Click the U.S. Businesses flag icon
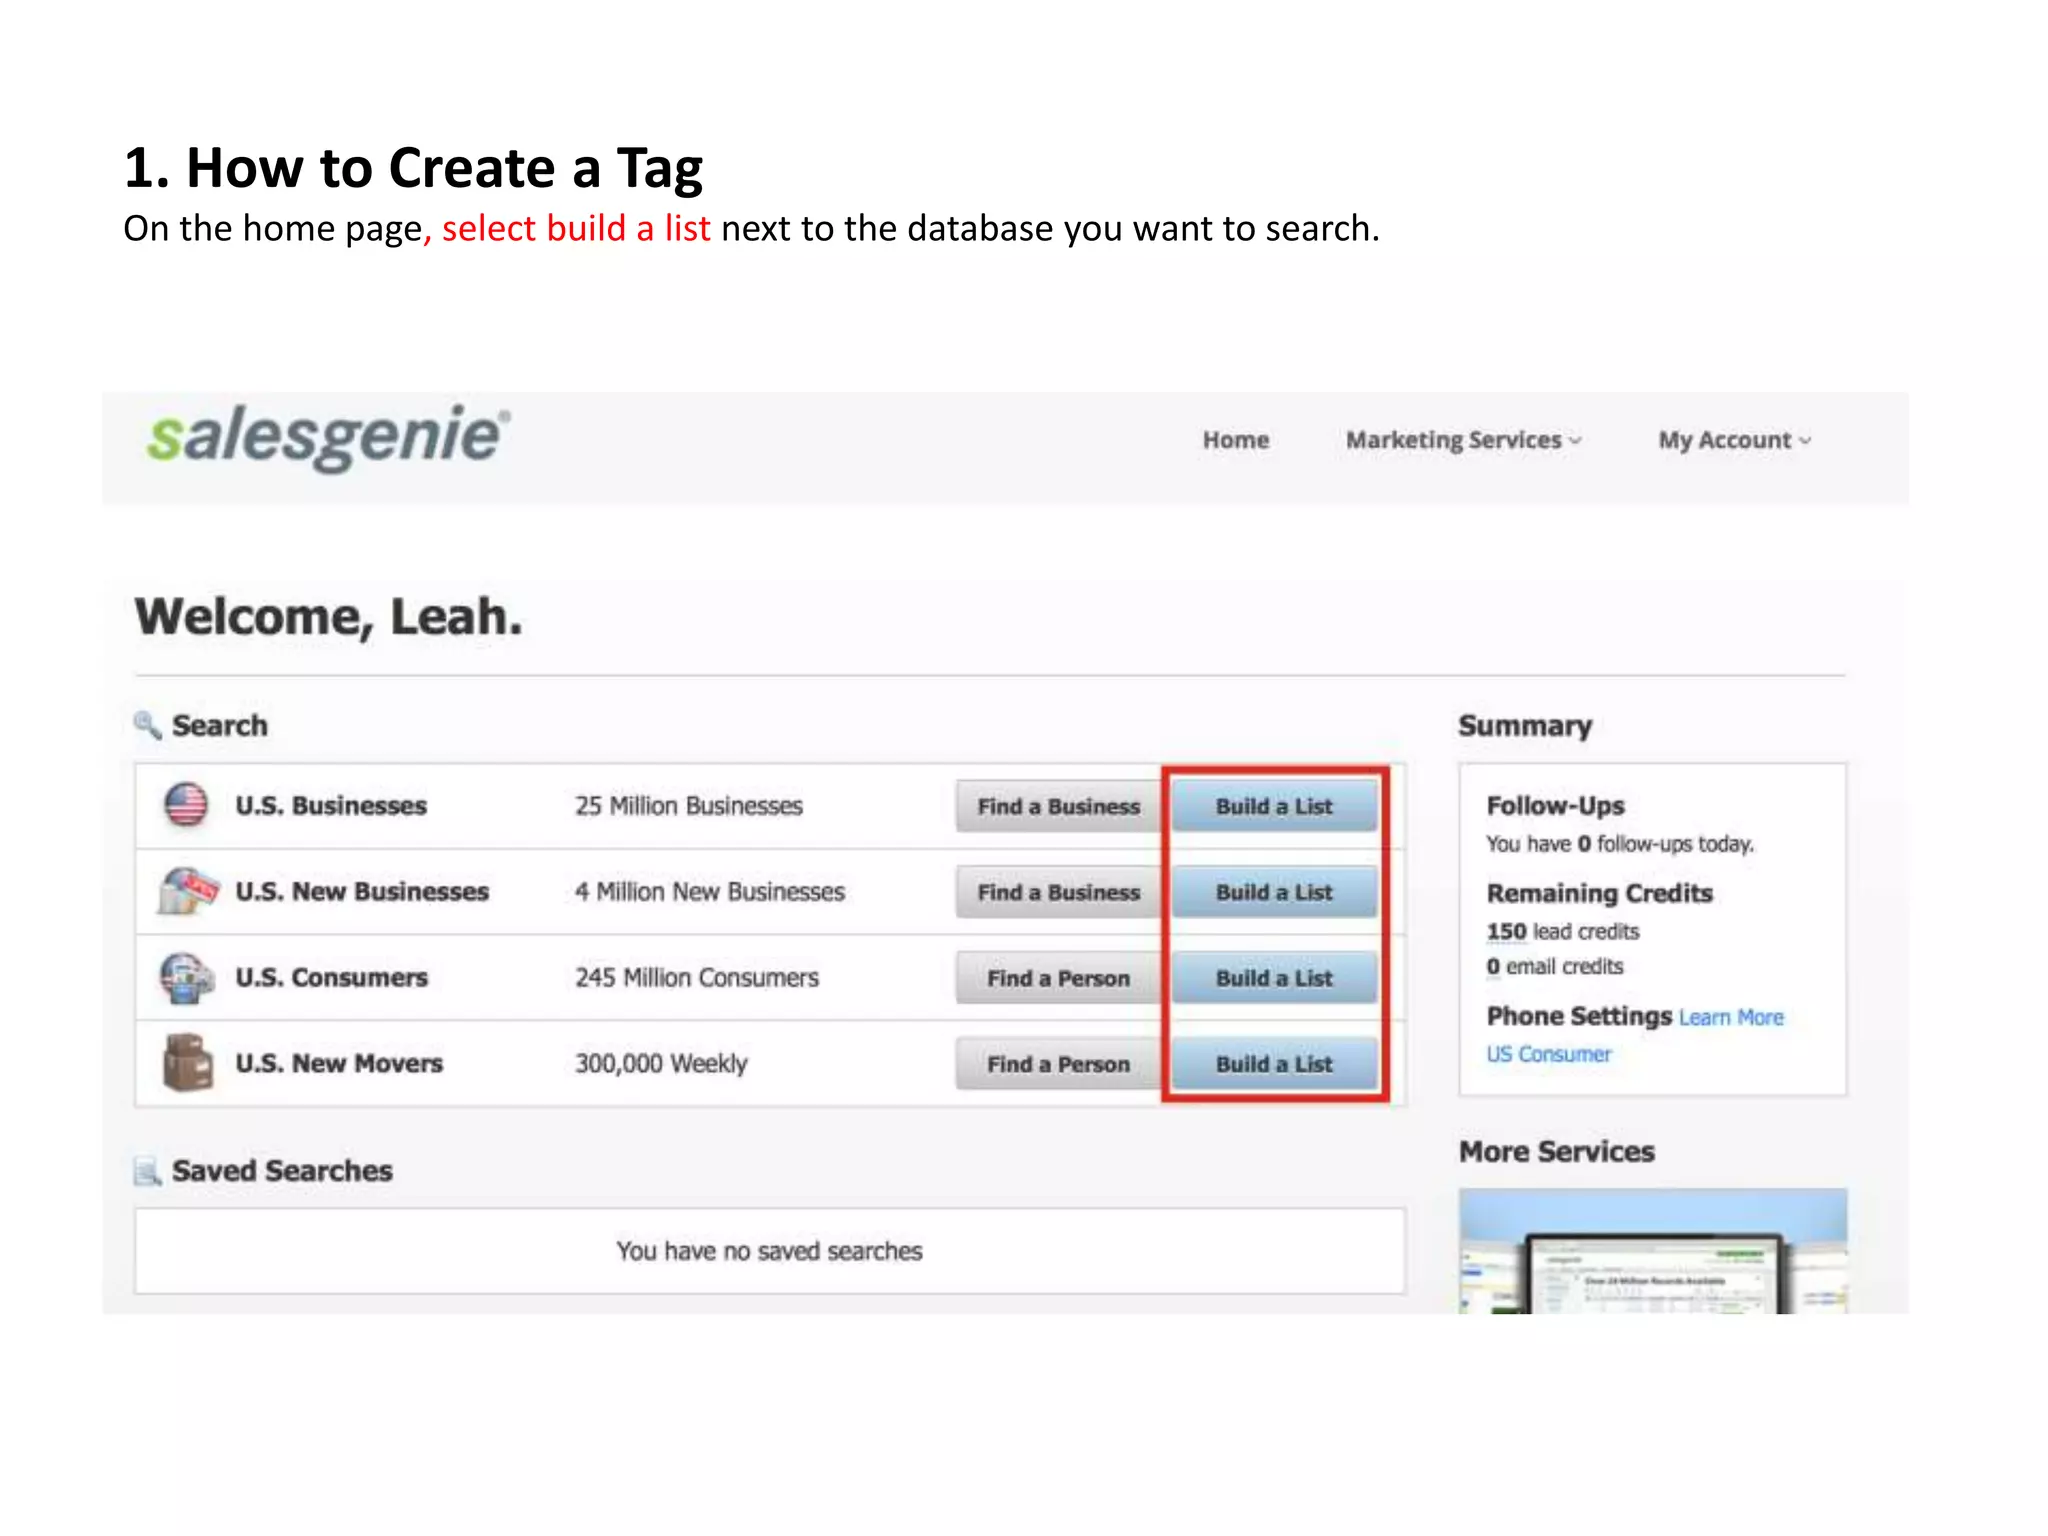Image resolution: width=2048 pixels, height=1536 pixels. (x=186, y=805)
